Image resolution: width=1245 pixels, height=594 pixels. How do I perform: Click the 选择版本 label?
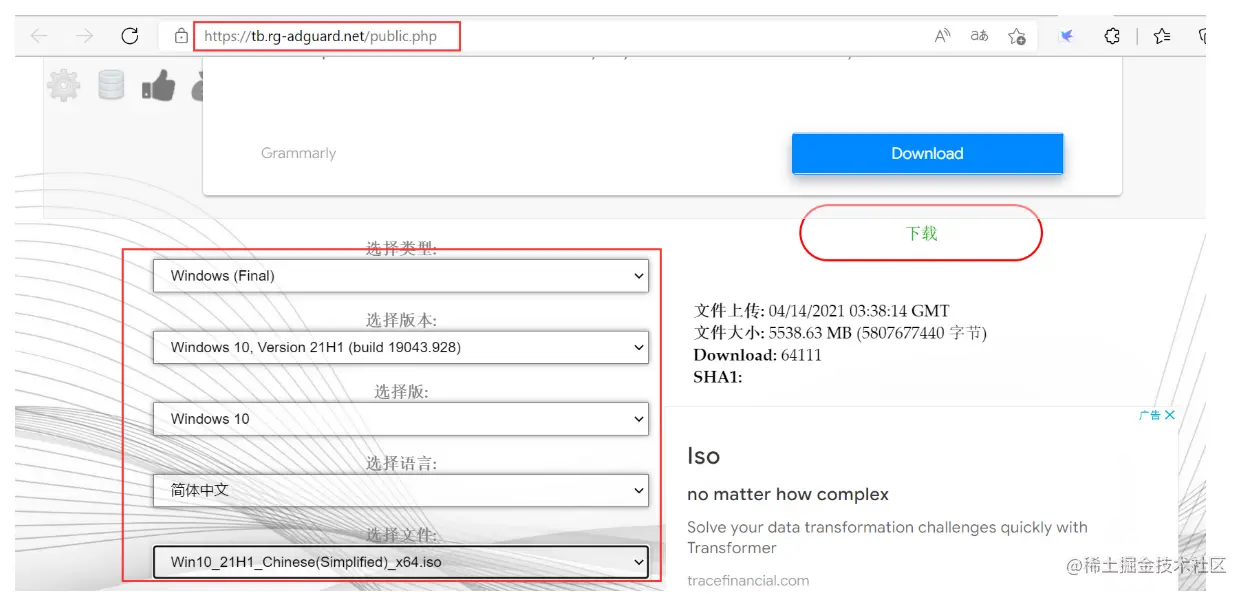pyautogui.click(x=401, y=320)
